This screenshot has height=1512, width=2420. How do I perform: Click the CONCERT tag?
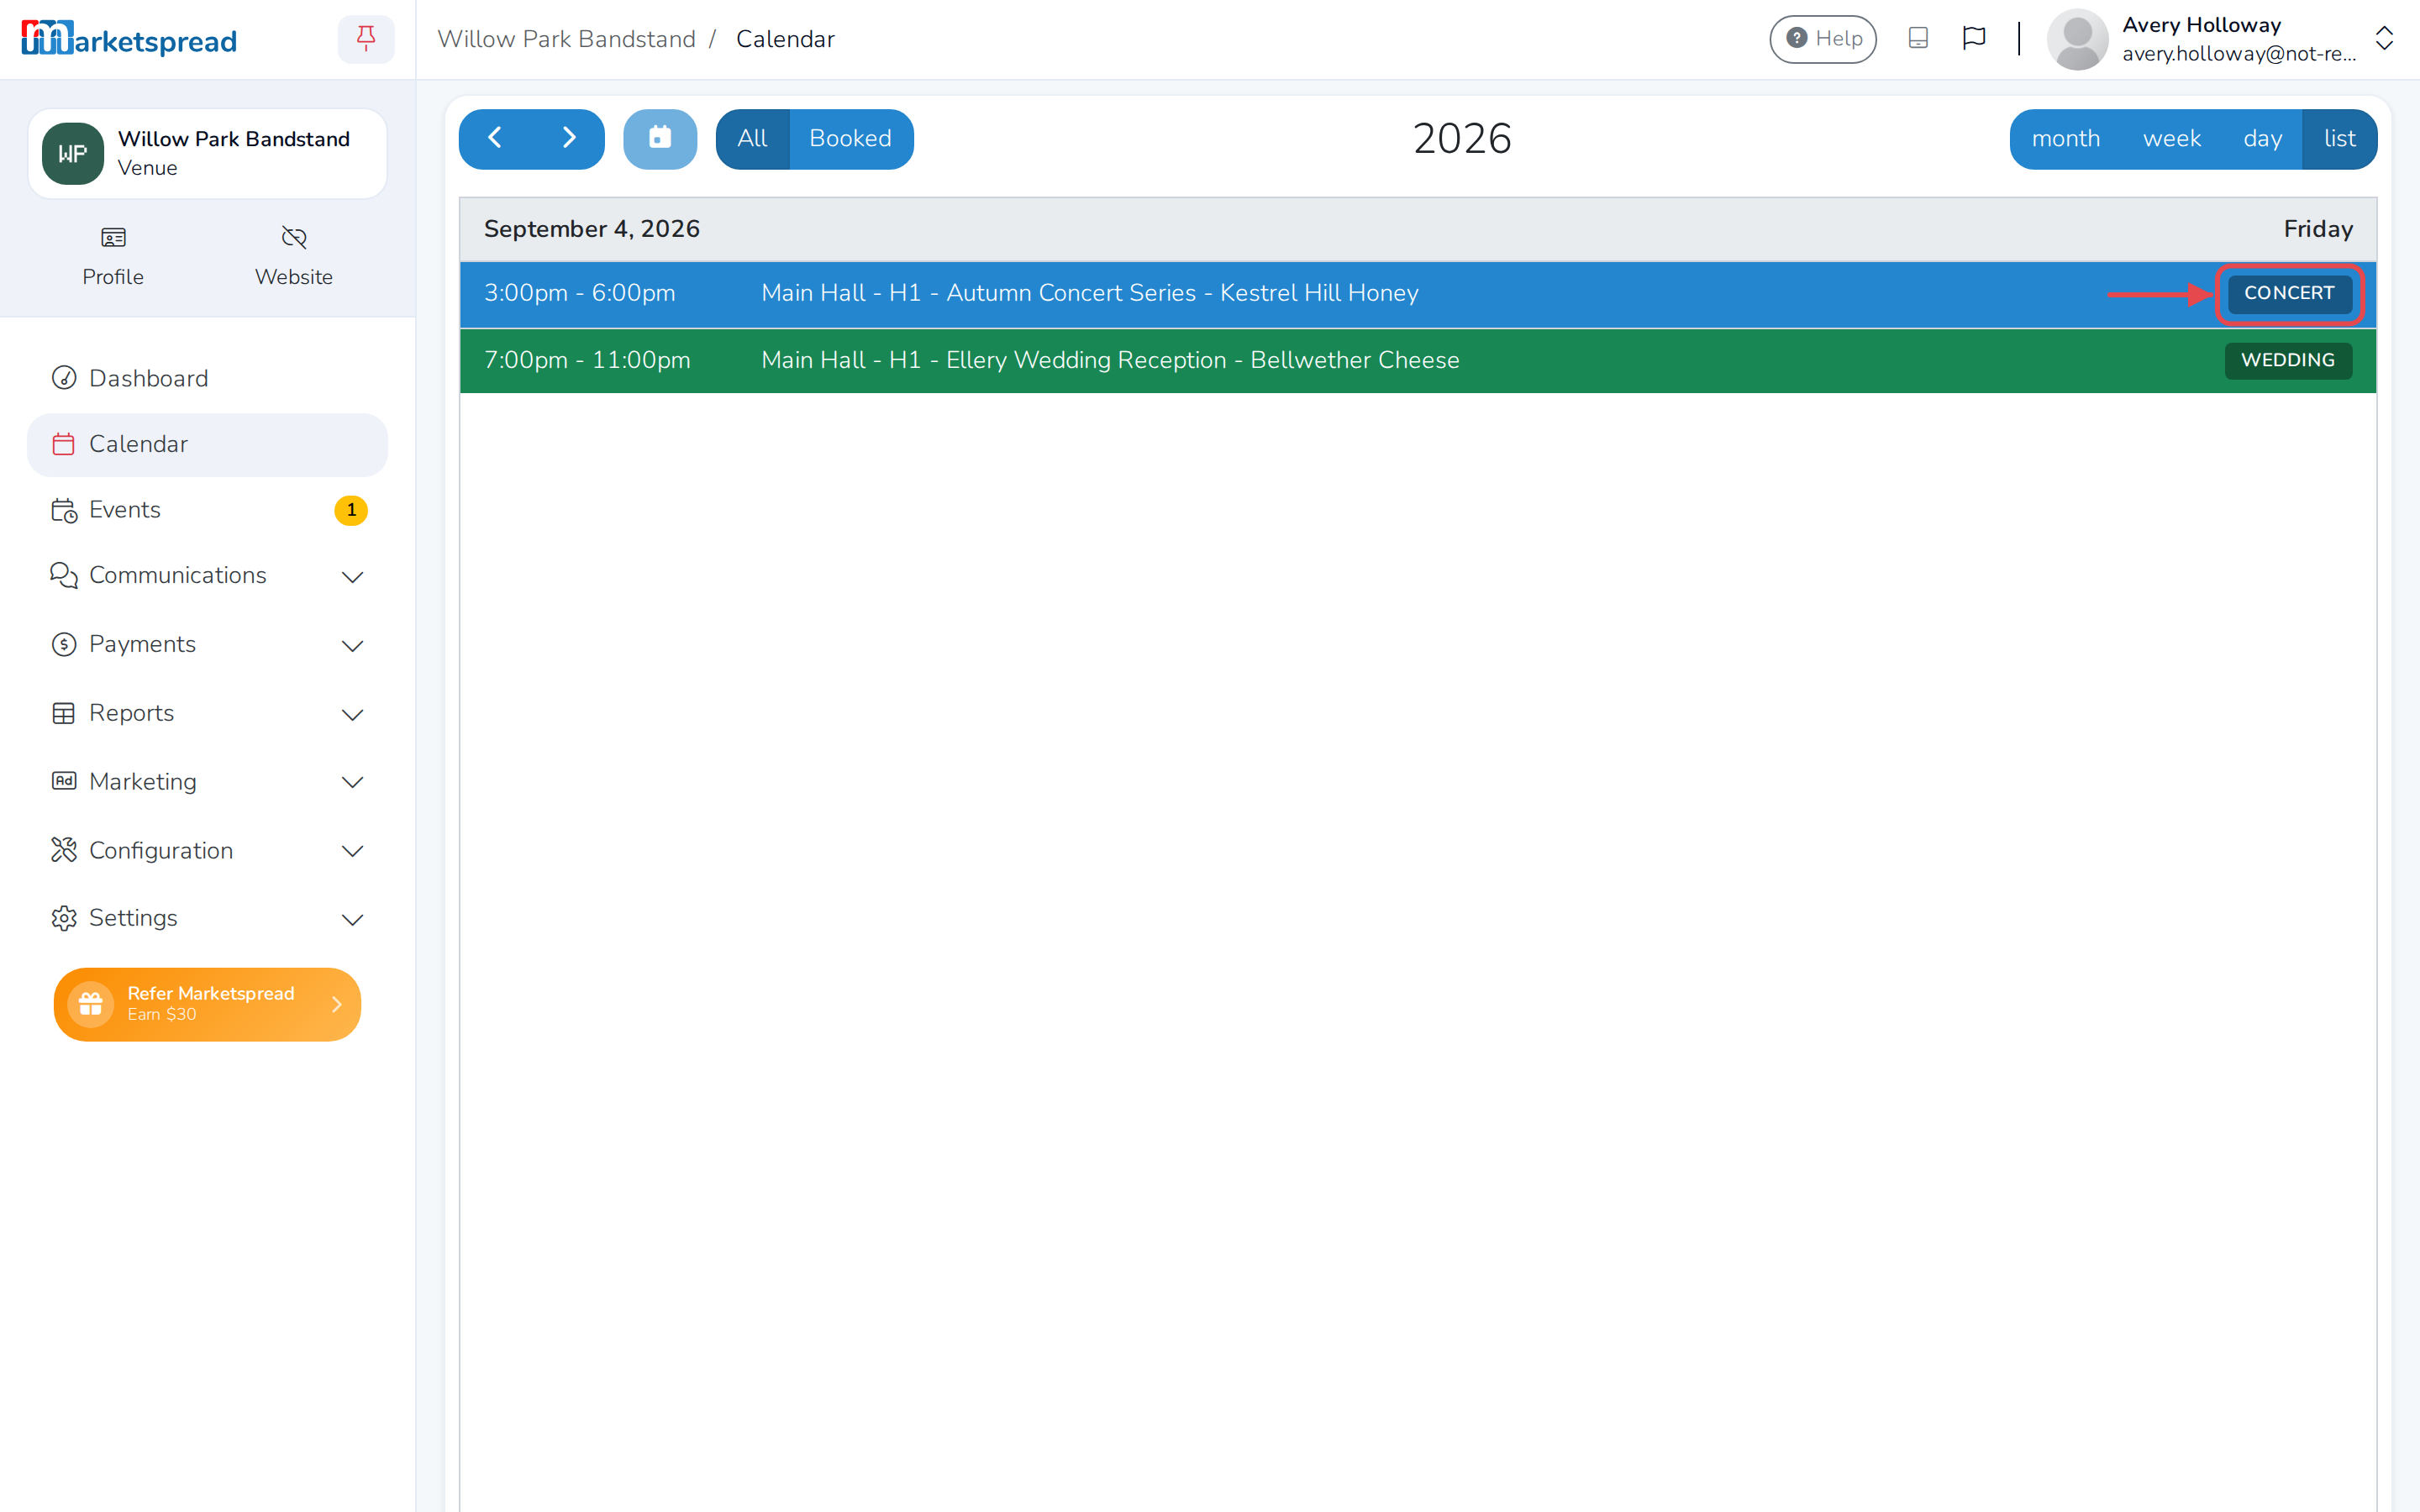tap(2289, 293)
